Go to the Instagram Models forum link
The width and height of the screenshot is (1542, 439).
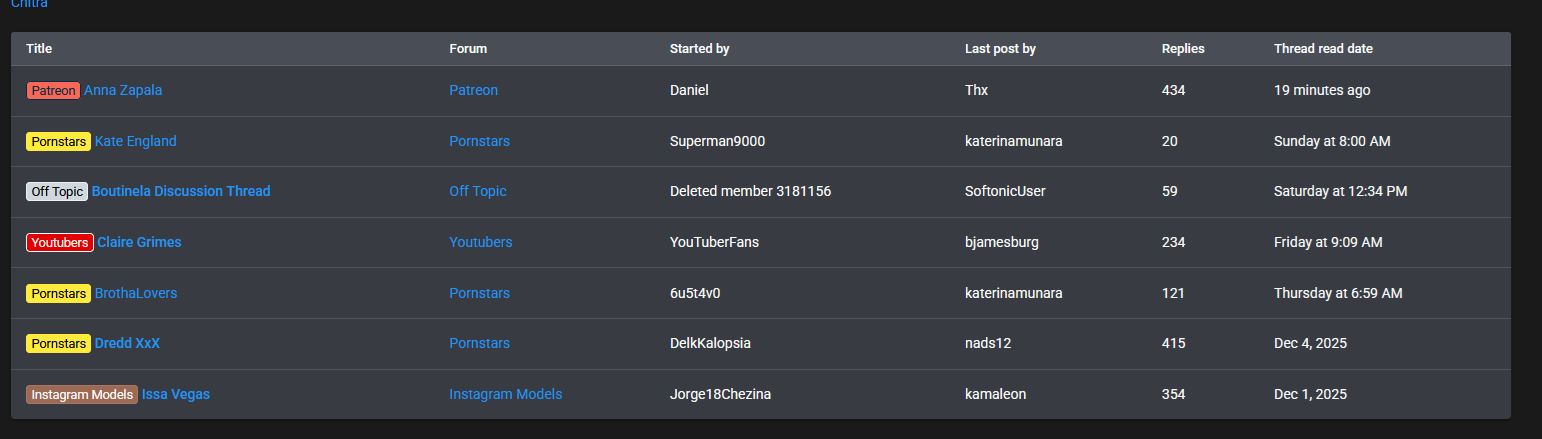(x=505, y=394)
